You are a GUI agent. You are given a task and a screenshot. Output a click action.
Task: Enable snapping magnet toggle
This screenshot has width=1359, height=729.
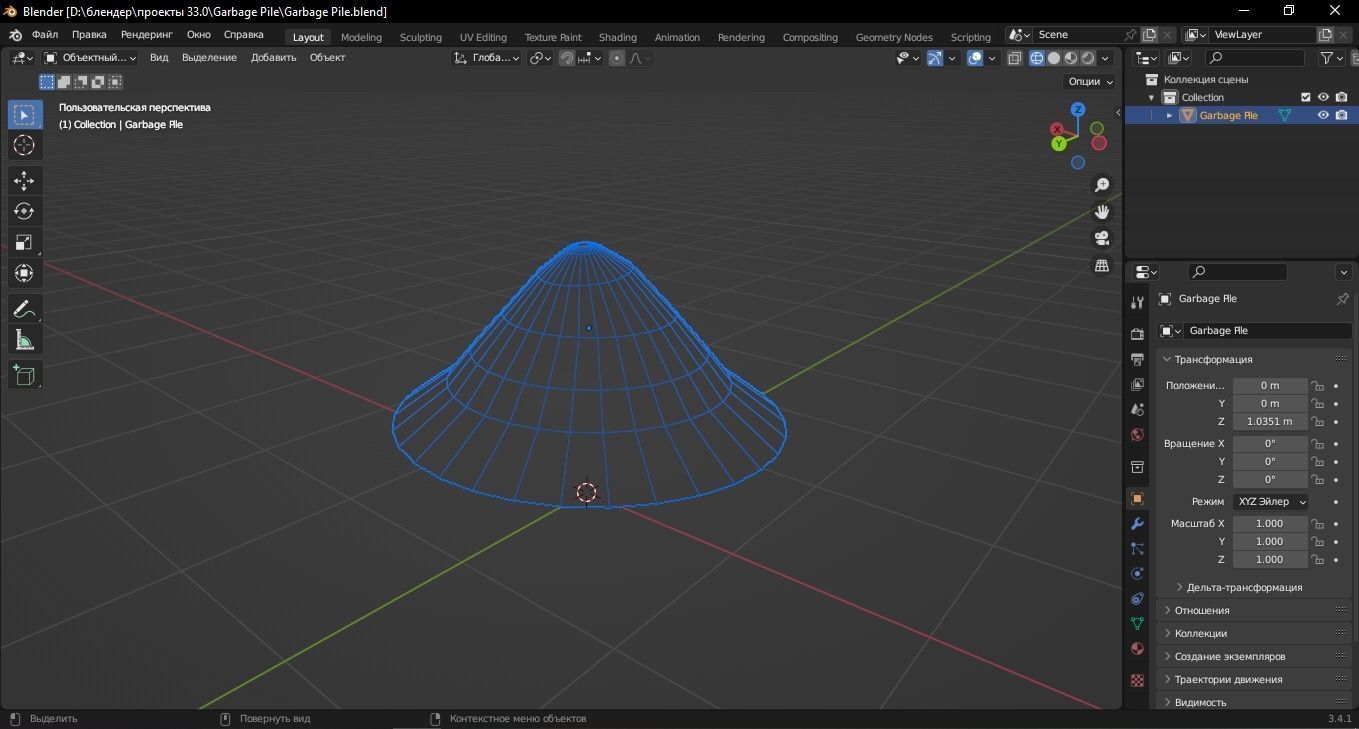tap(567, 58)
